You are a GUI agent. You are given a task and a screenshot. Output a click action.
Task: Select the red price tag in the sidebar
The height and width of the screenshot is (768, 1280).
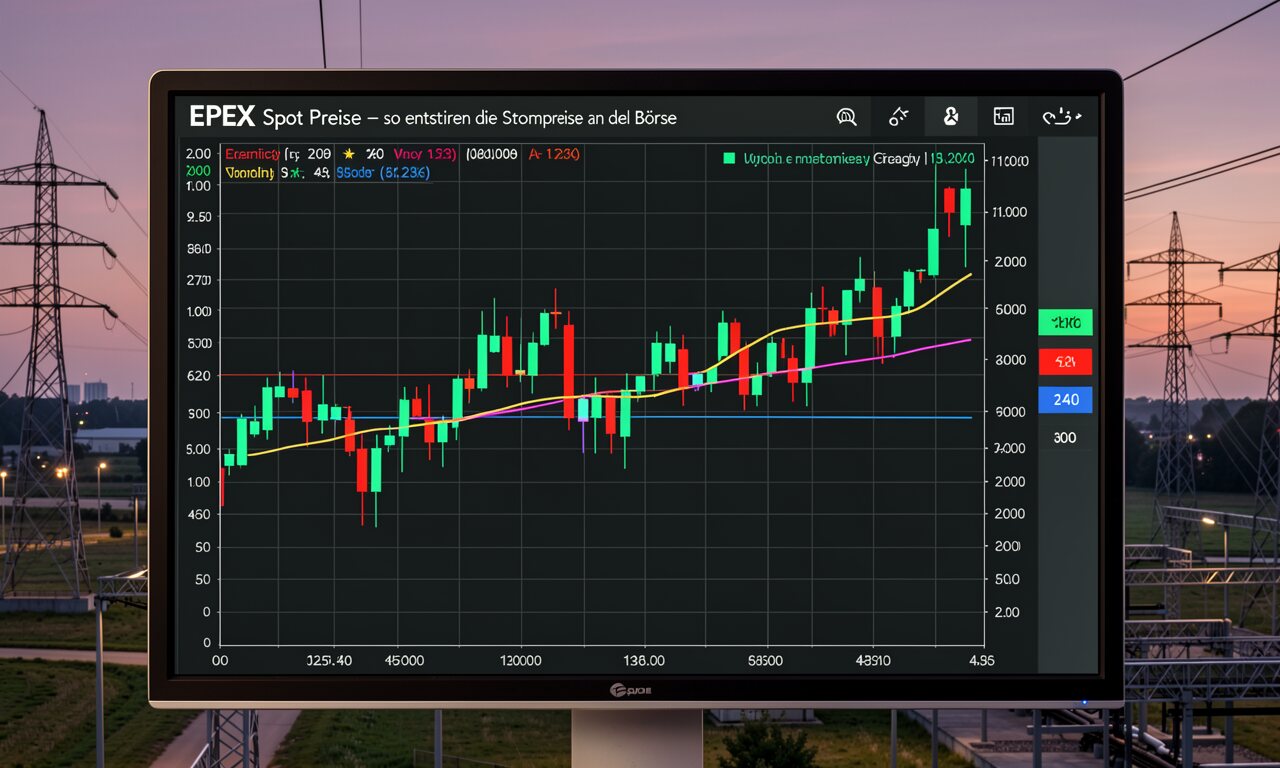(1065, 362)
